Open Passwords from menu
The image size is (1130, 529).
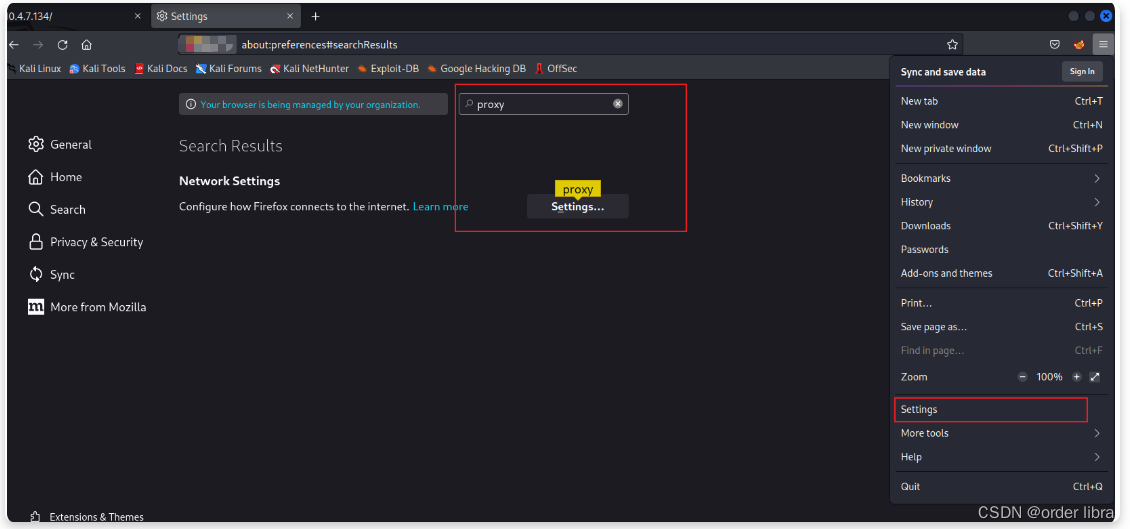click(1002, 249)
